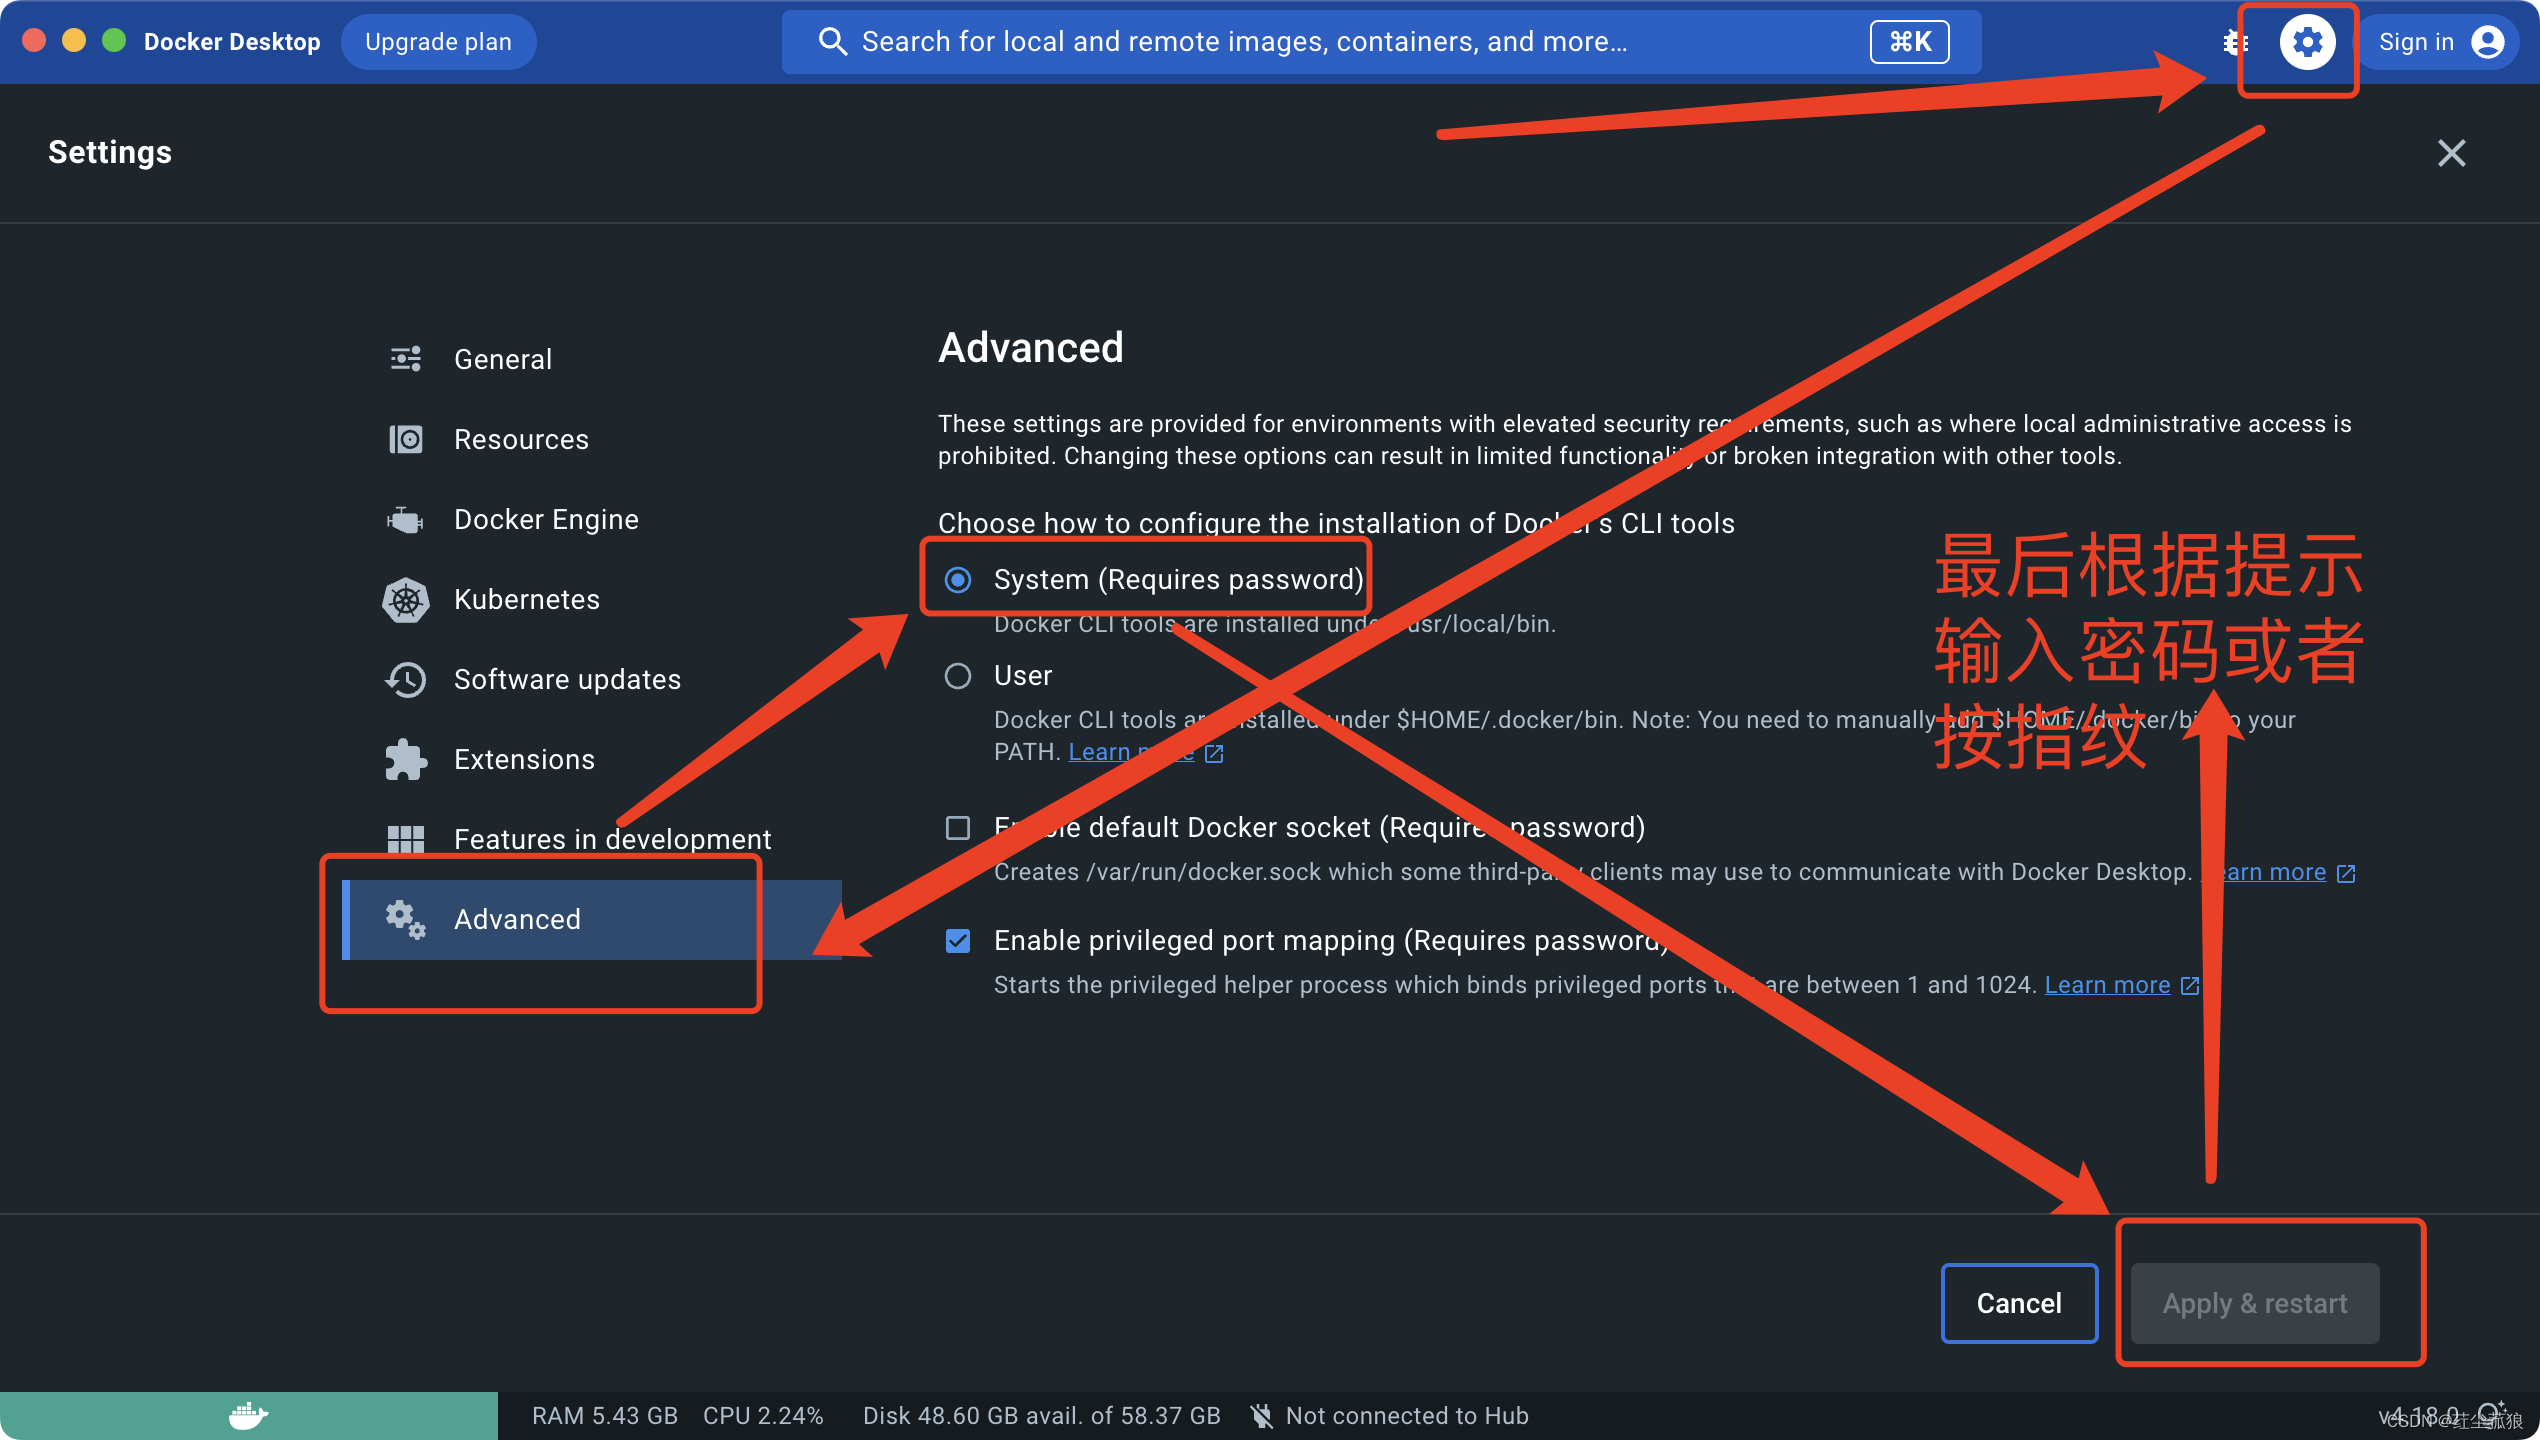Uncheck Enable privileged port mapping
This screenshot has height=1440, width=2540.
[x=958, y=941]
